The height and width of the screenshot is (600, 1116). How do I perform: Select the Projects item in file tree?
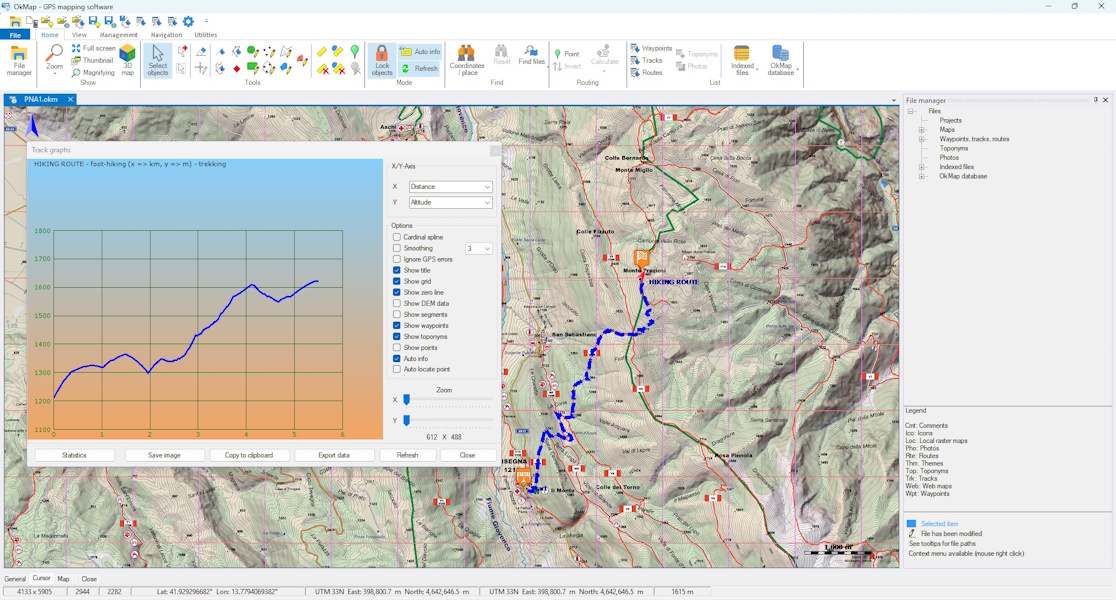coord(950,120)
